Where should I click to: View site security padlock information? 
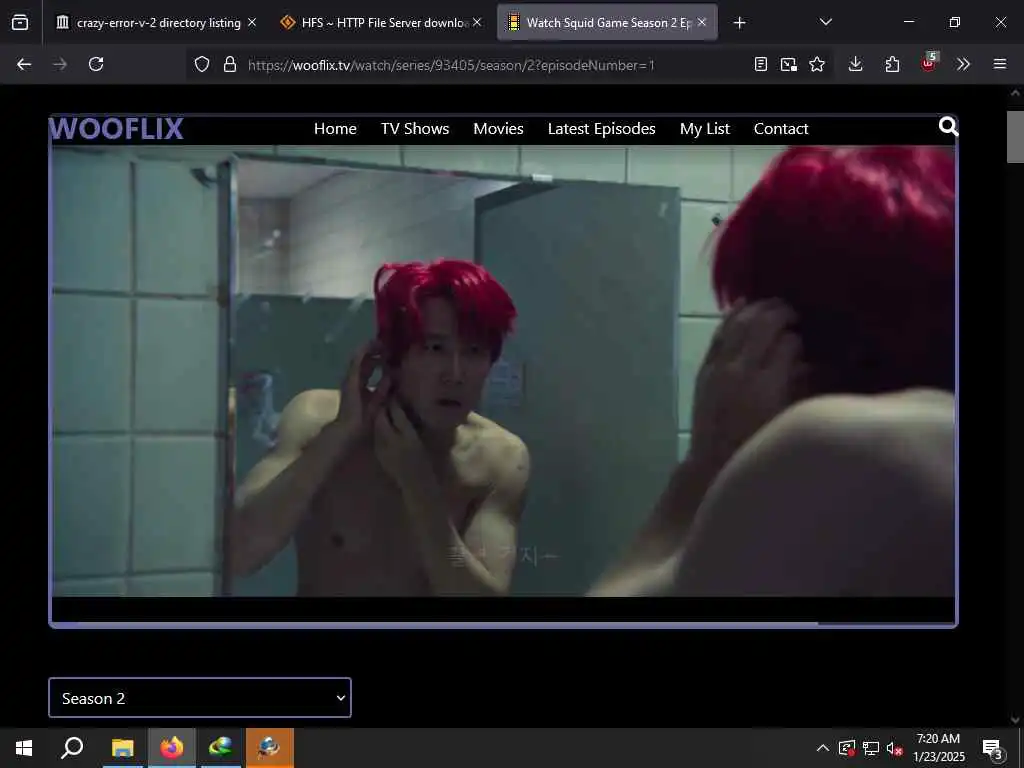click(230, 64)
